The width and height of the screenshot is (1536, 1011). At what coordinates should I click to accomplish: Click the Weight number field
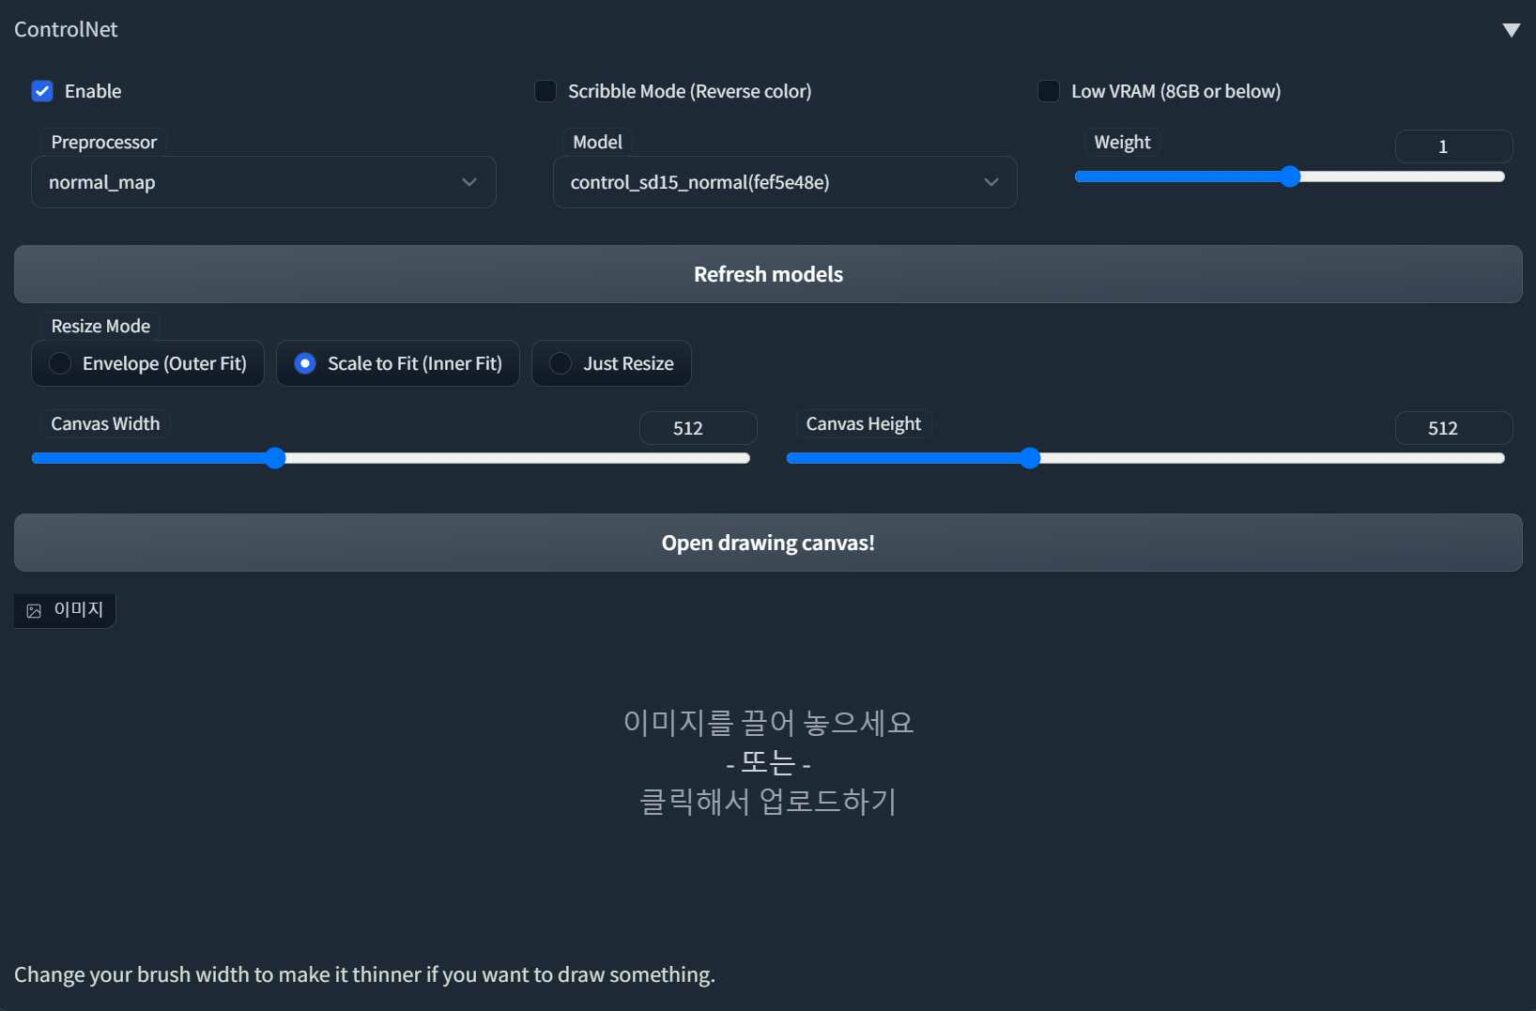coord(1453,146)
